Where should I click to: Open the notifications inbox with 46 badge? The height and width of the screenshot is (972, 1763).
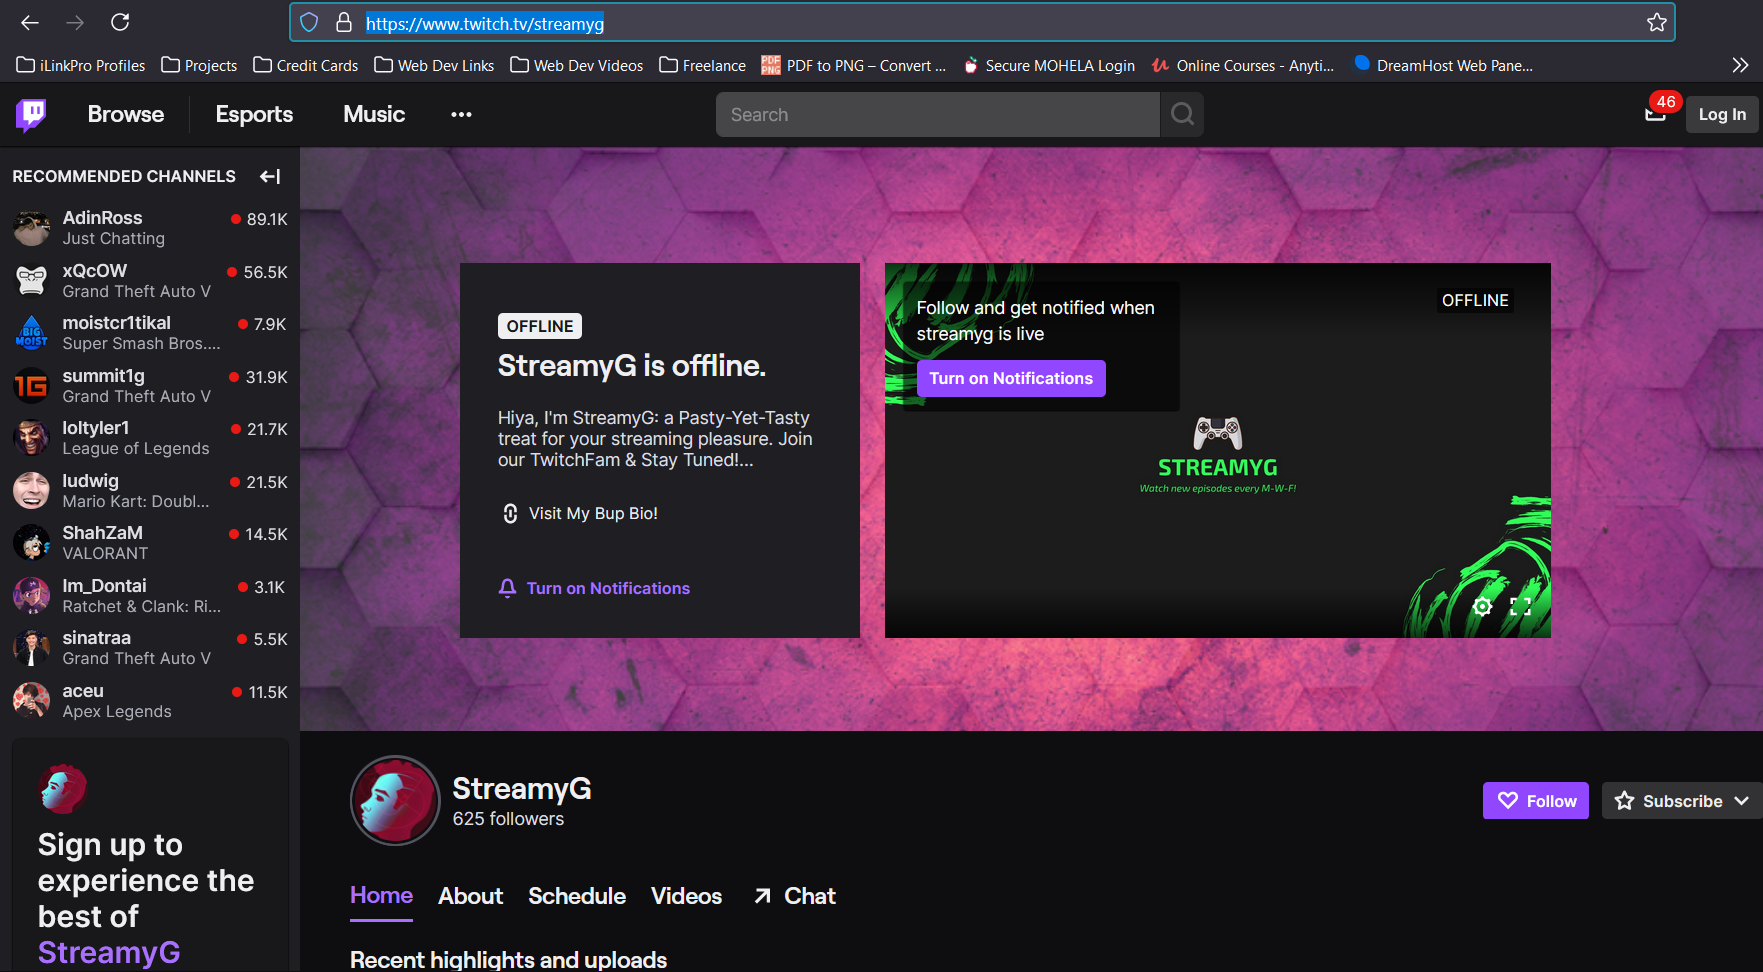point(1656,114)
